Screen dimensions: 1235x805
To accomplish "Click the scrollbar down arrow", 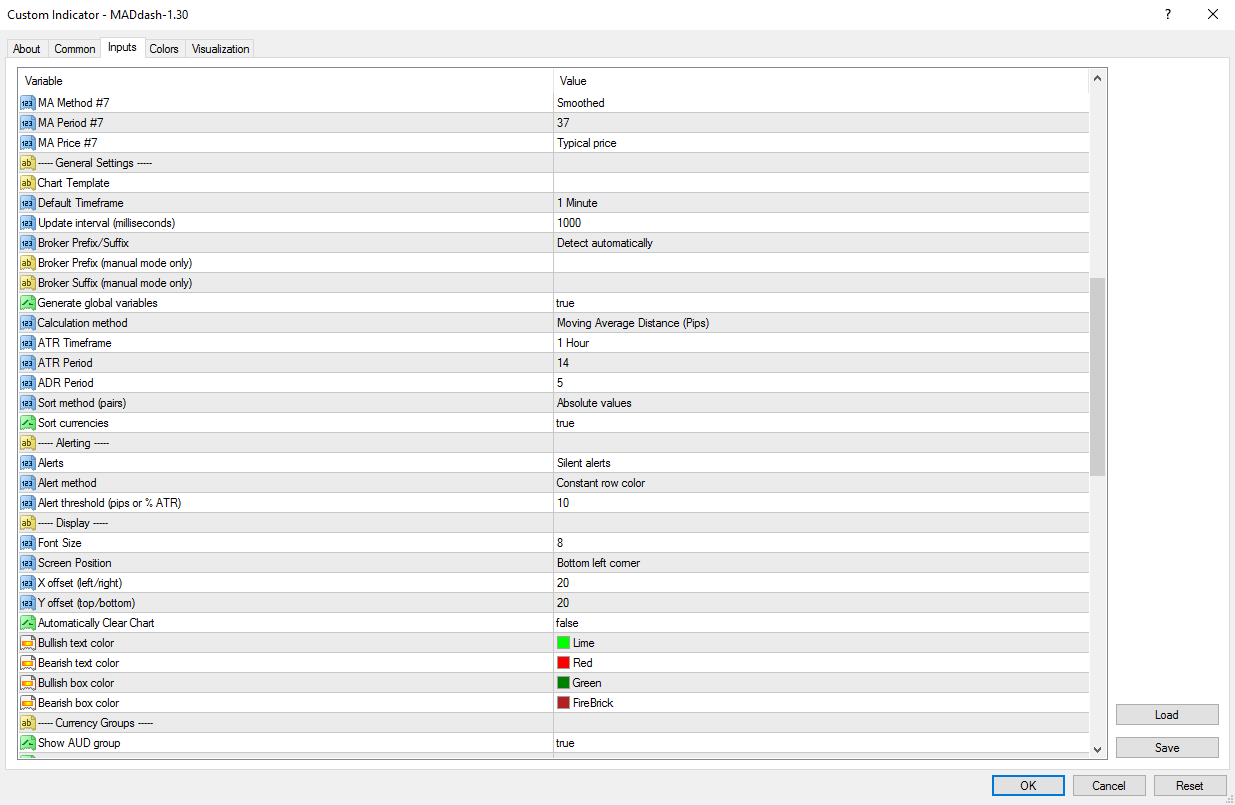I will pyautogui.click(x=1098, y=749).
